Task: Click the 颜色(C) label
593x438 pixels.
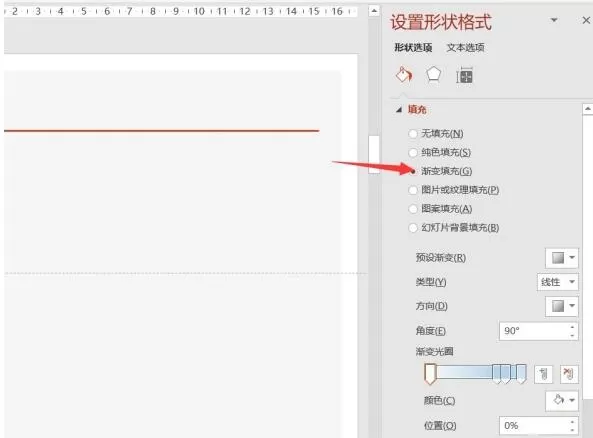Action: click(439, 400)
